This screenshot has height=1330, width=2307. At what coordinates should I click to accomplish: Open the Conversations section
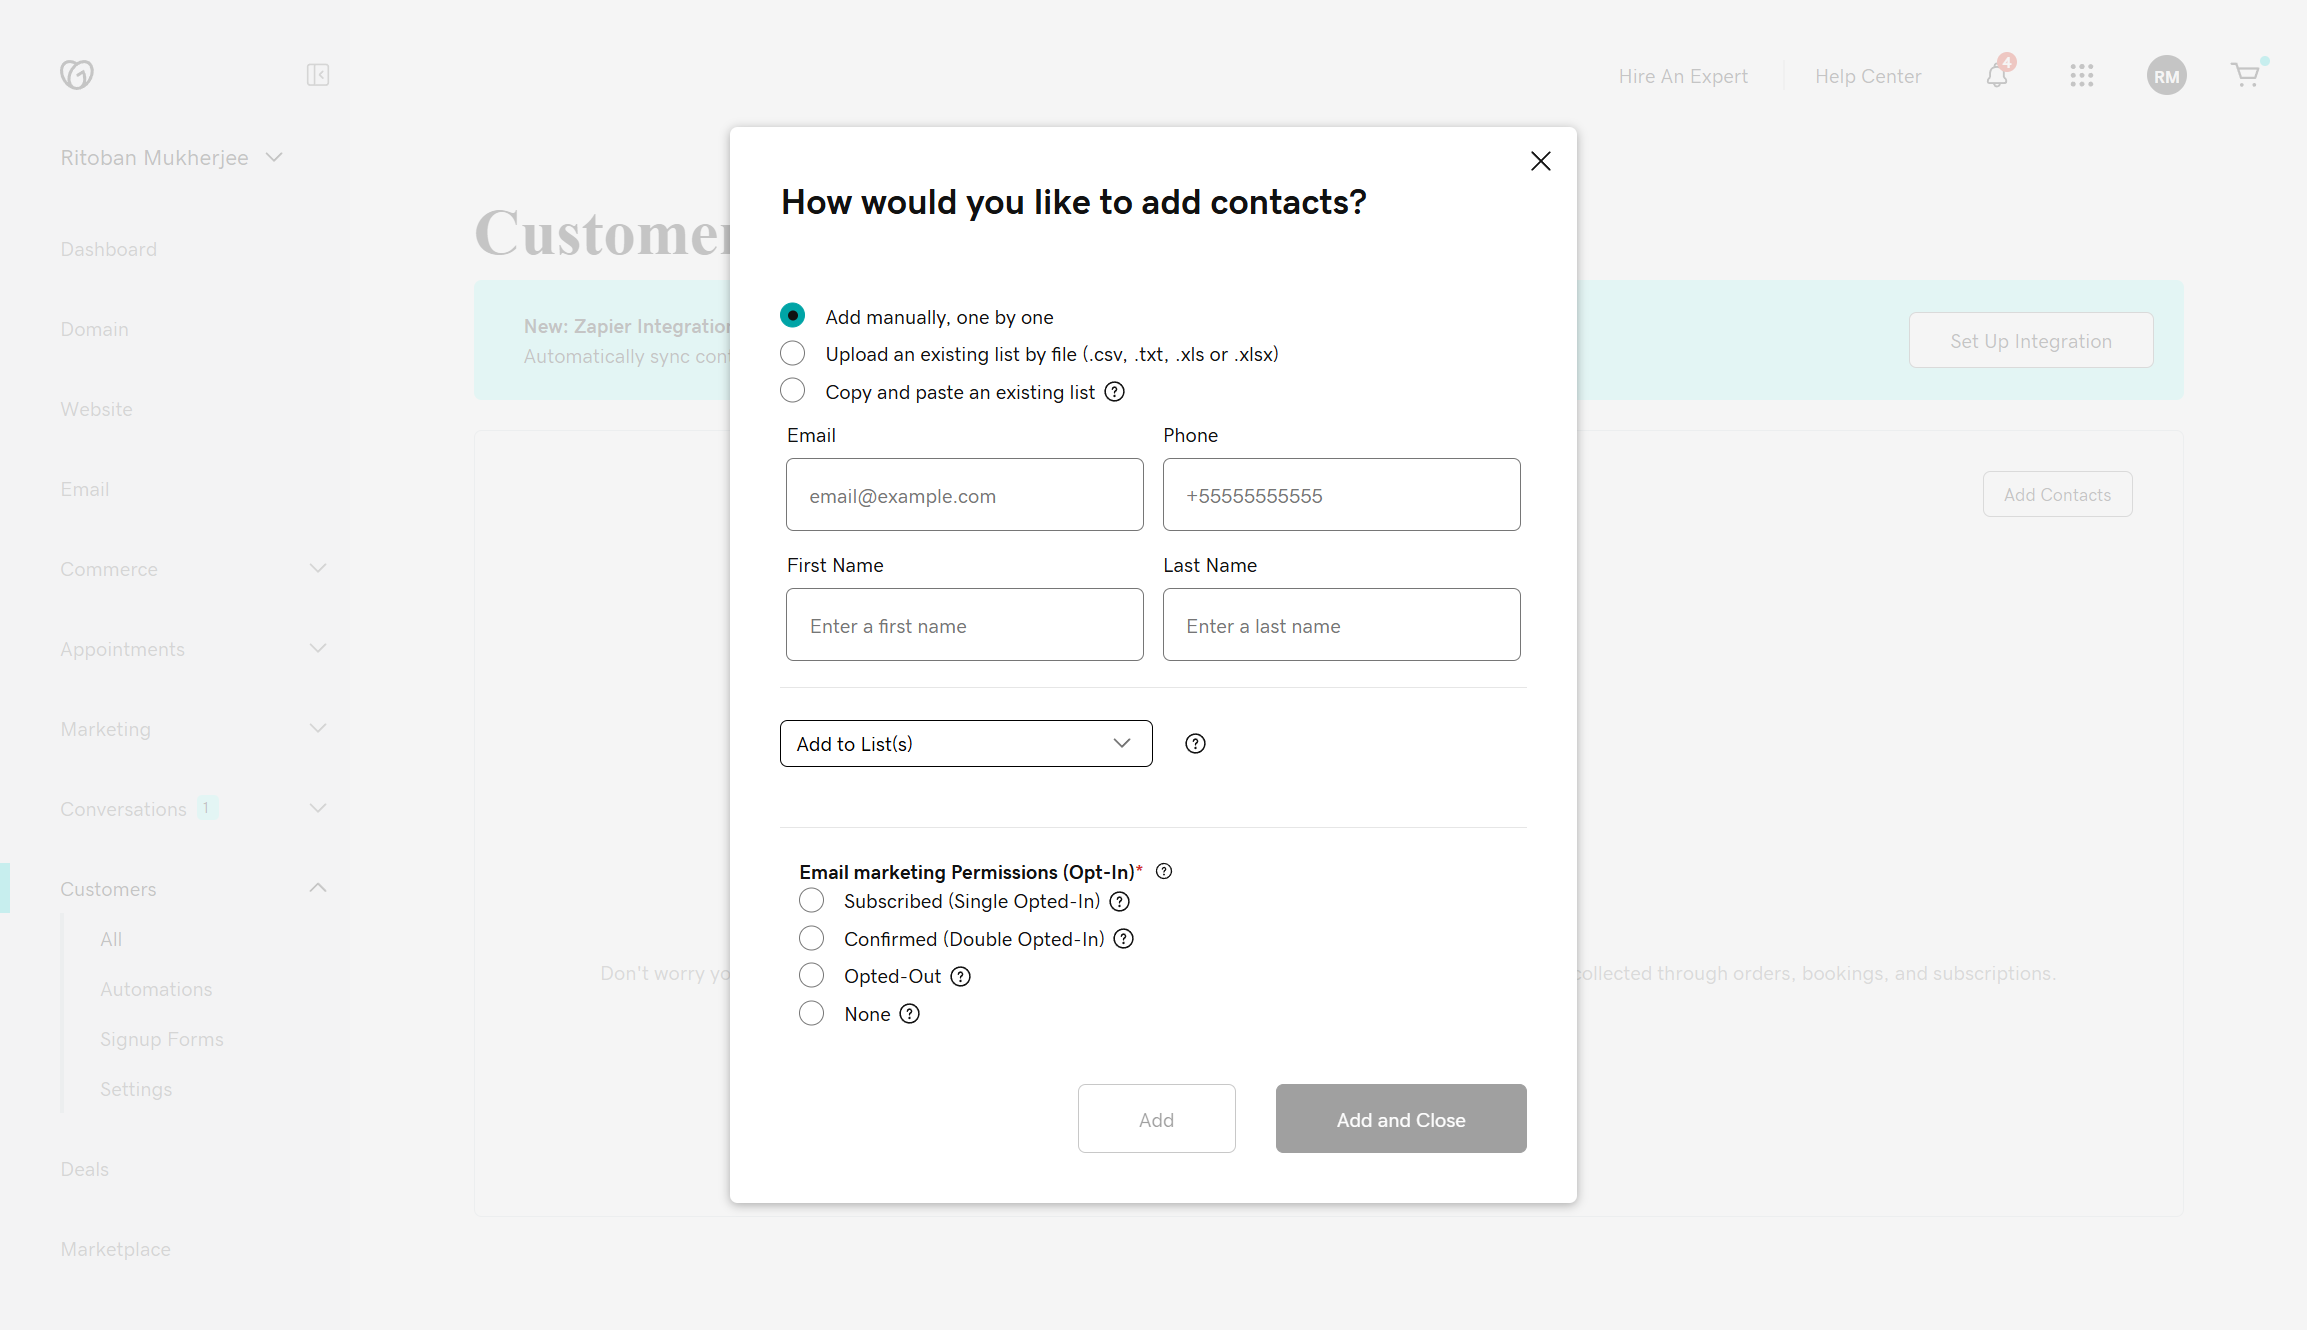(x=123, y=808)
